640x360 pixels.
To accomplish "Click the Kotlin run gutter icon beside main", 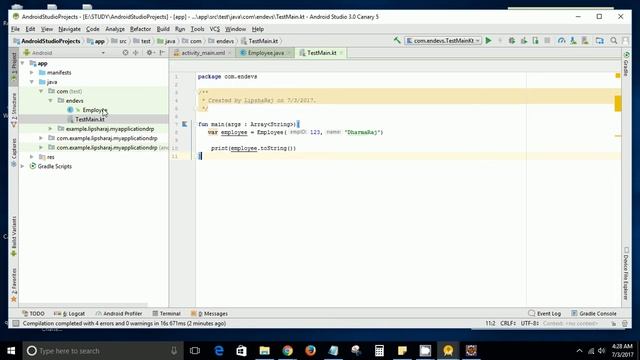I will (184, 124).
